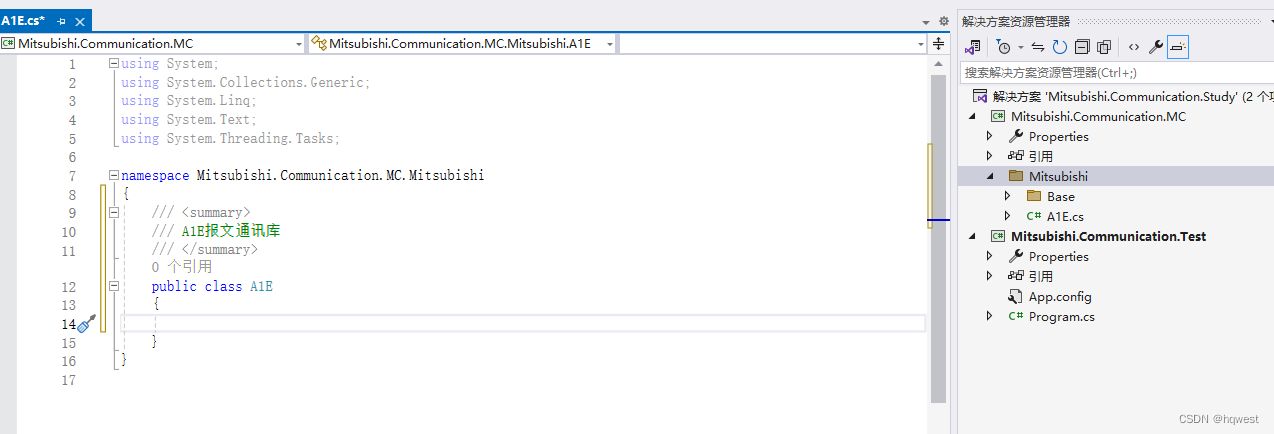The height and width of the screenshot is (434, 1274).
Task: Close the A1E.cs editor tab
Action: (79, 21)
